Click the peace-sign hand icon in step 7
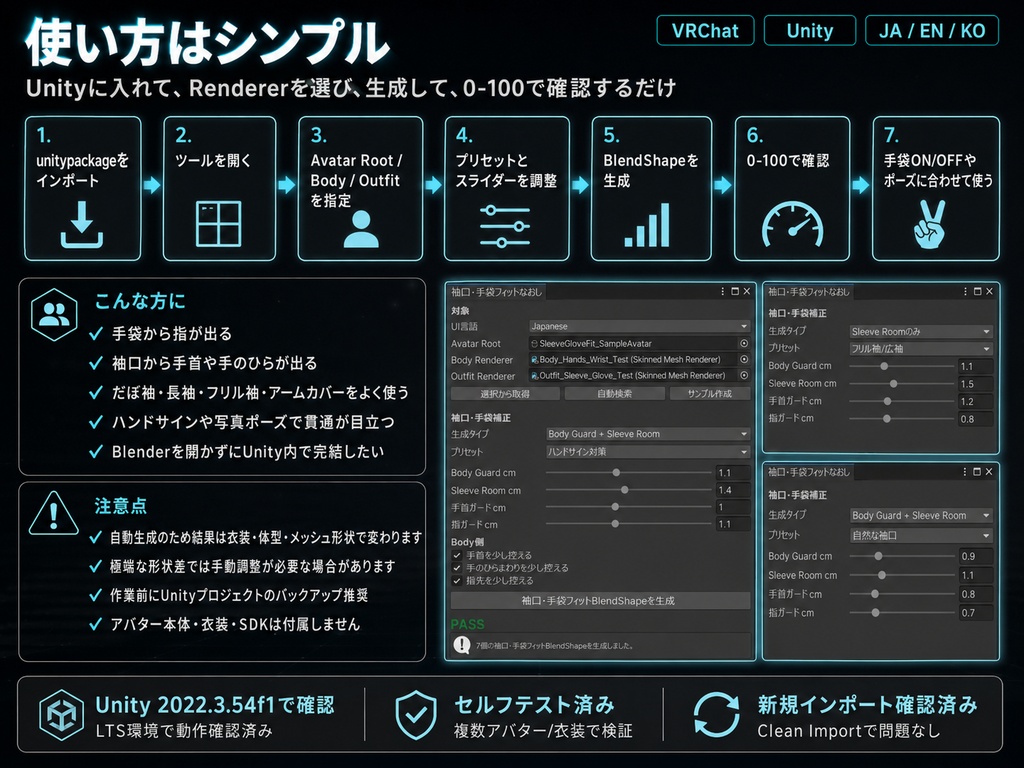1024x768 pixels. click(x=930, y=224)
